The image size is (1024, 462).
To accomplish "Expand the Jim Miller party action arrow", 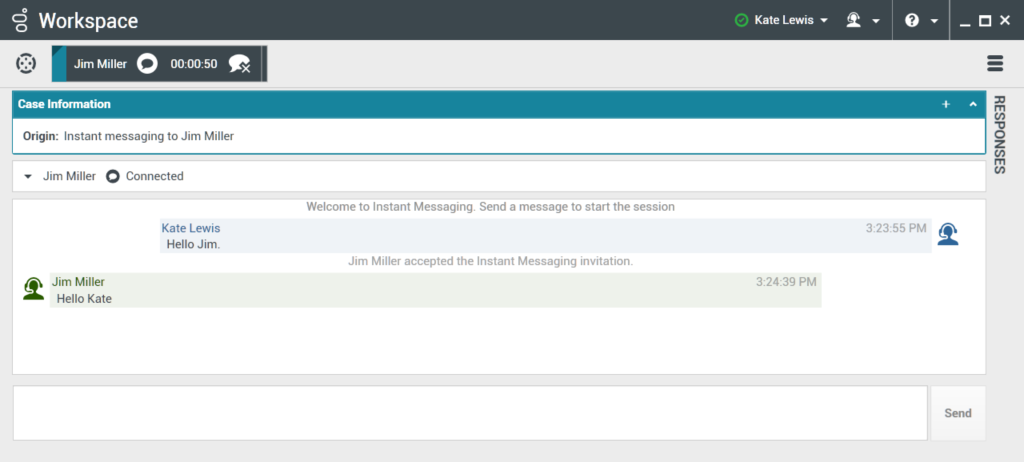I will pos(28,176).
